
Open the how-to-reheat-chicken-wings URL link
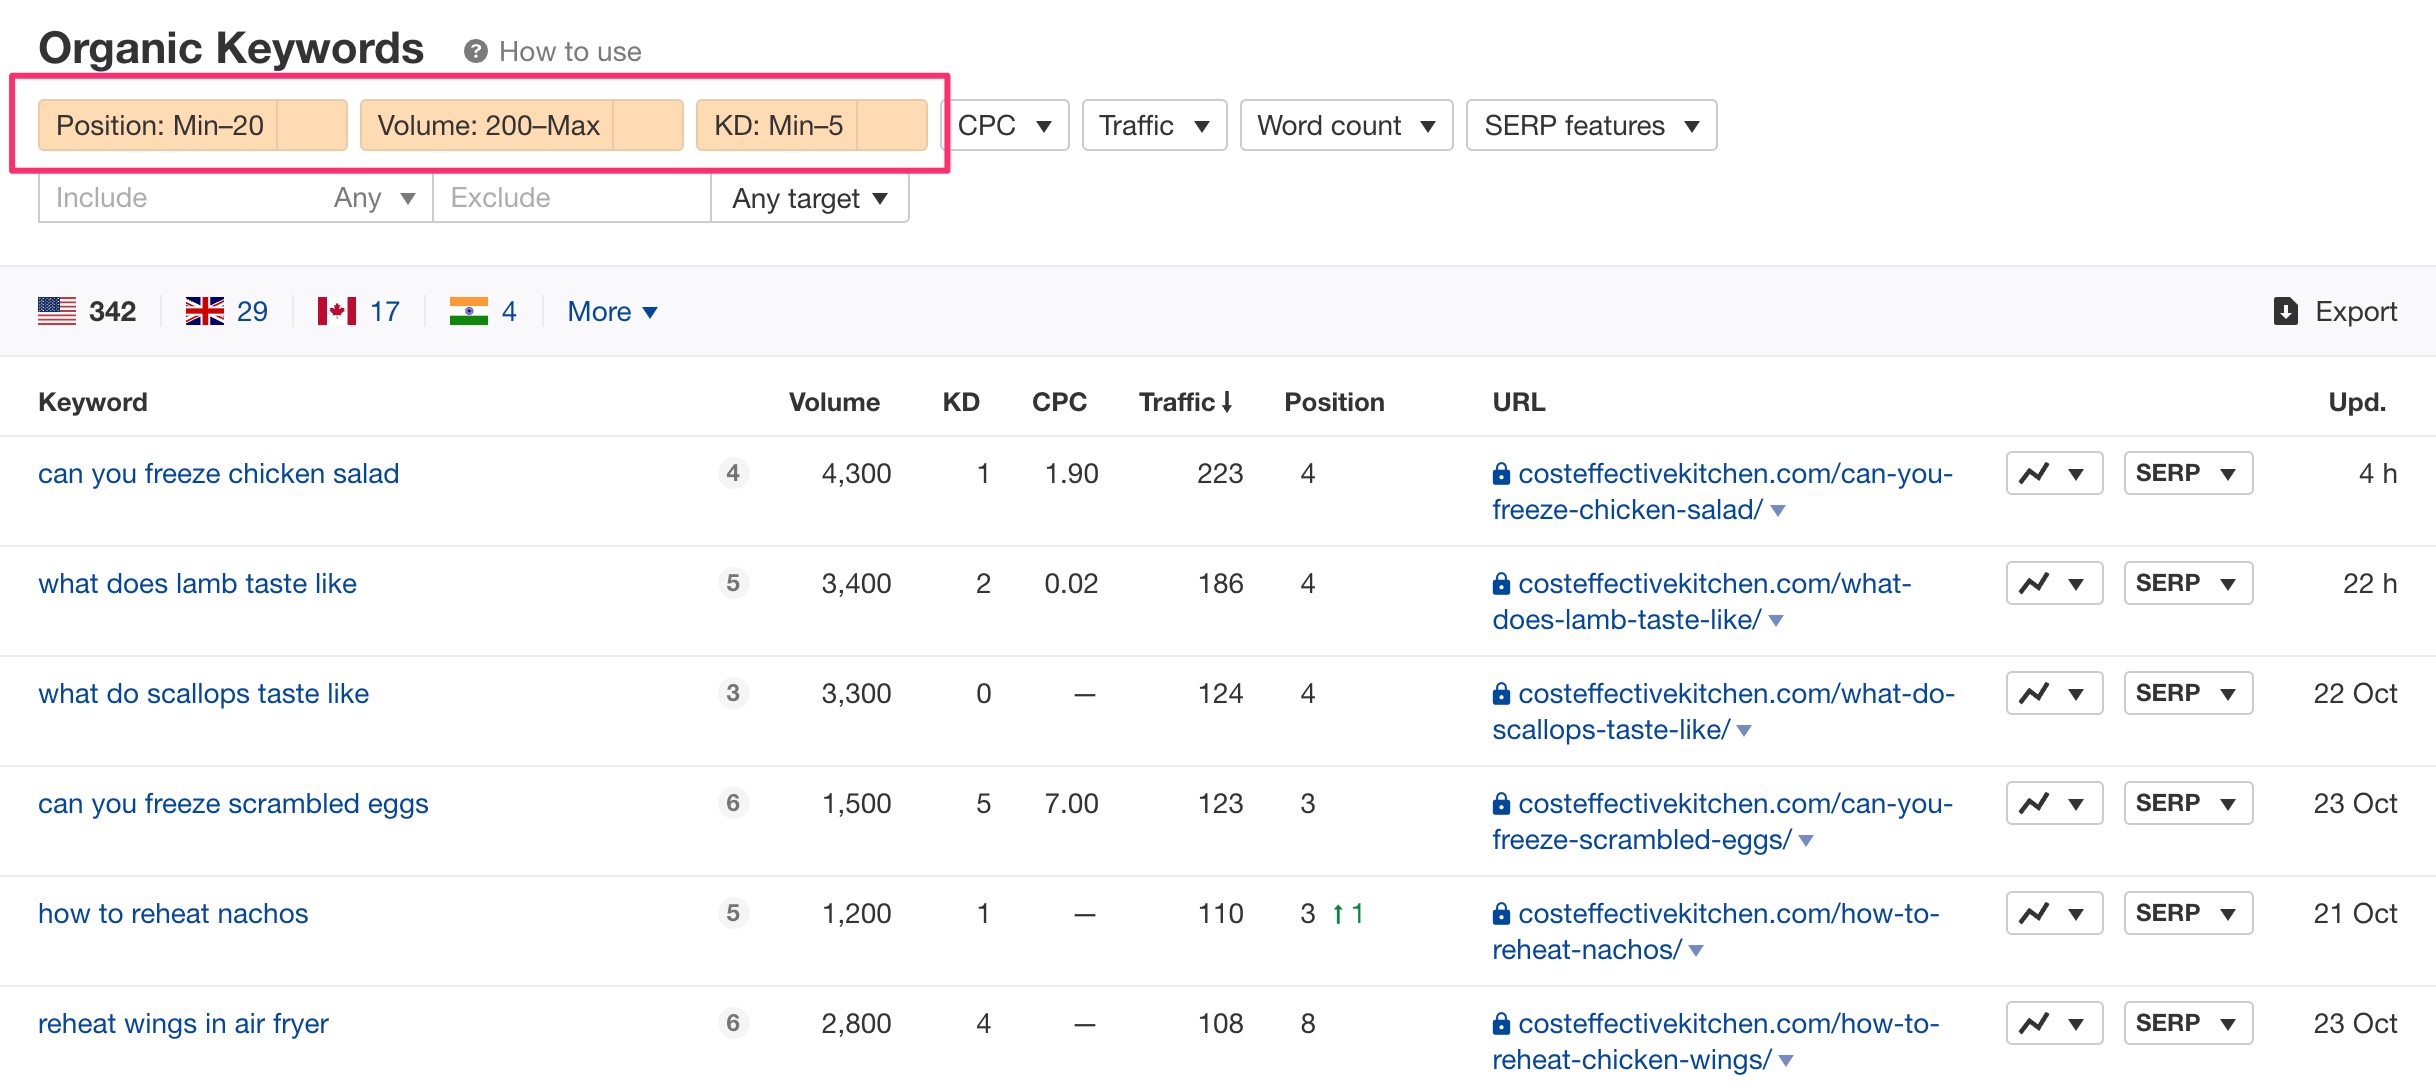1716,1041
